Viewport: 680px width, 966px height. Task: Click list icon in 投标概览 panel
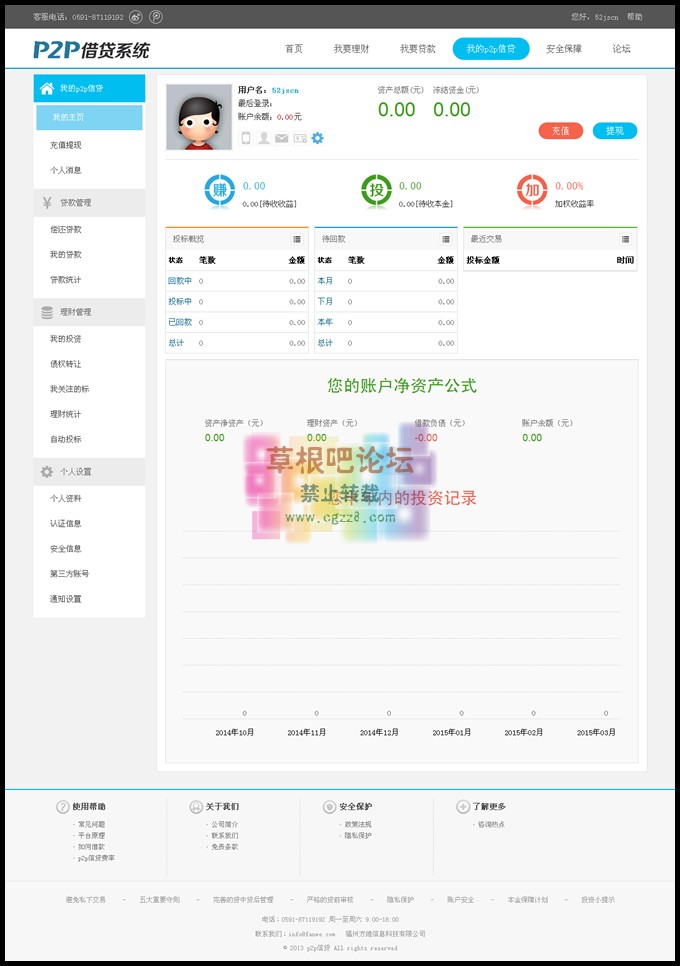(x=297, y=239)
